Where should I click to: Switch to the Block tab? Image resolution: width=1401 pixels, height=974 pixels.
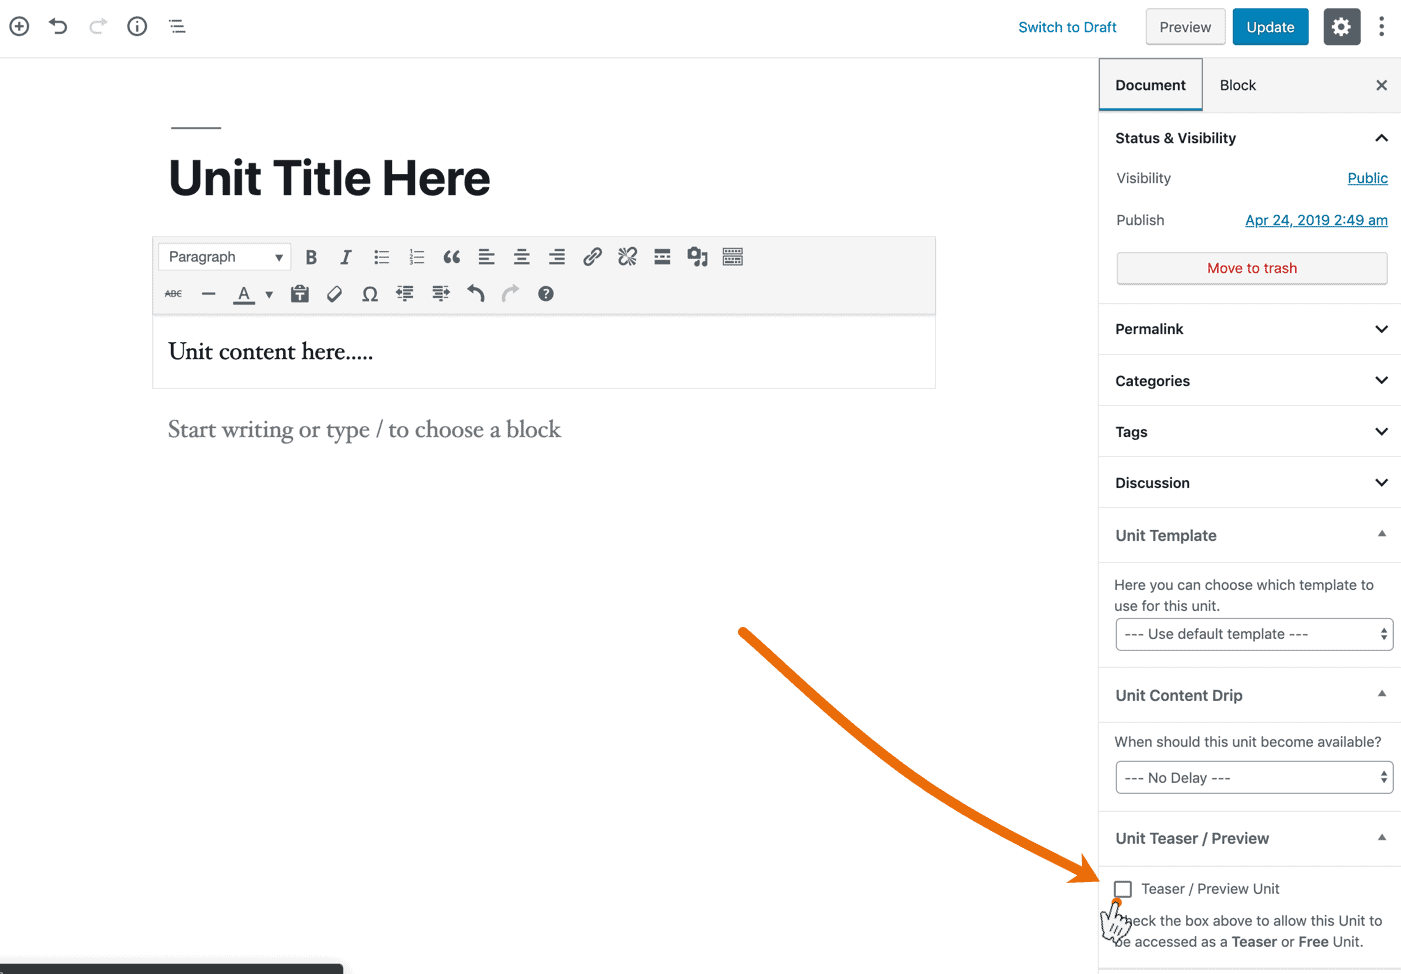tap(1238, 85)
